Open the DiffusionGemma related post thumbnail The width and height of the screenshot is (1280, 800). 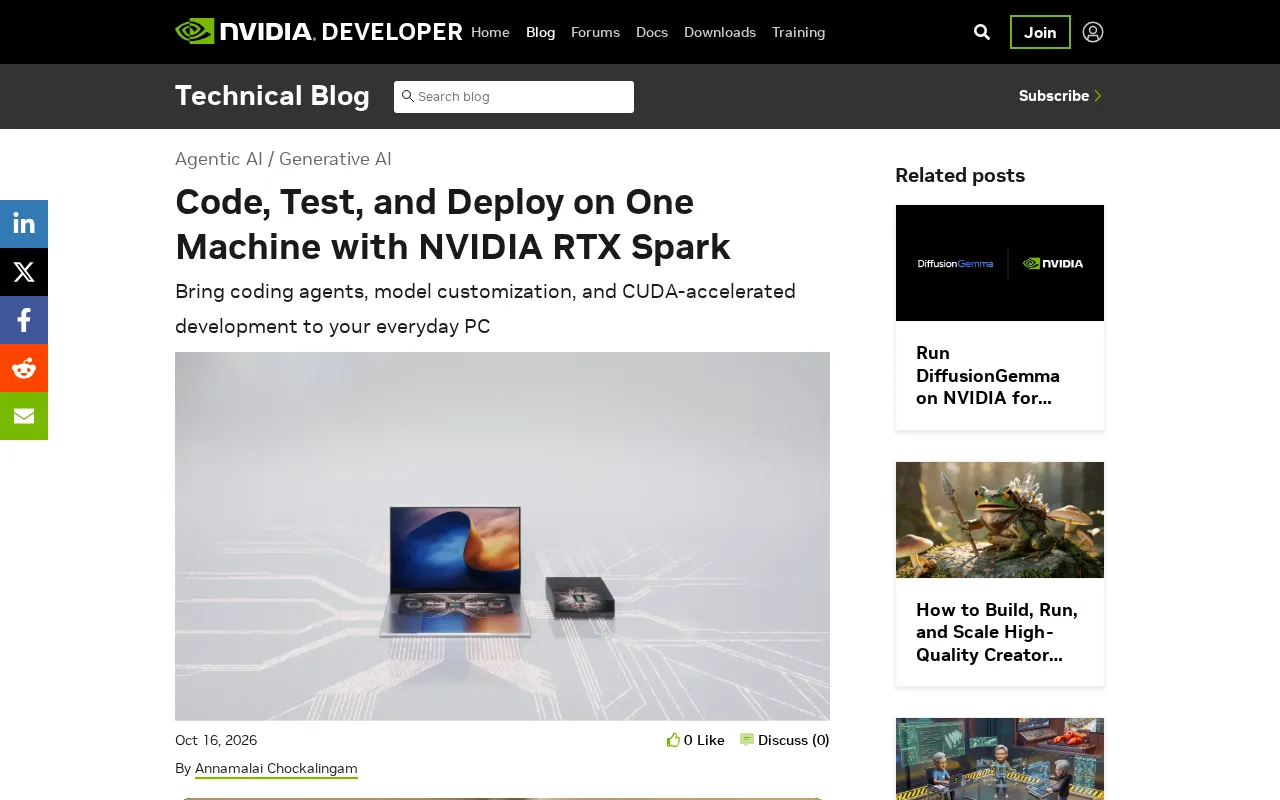1000,263
